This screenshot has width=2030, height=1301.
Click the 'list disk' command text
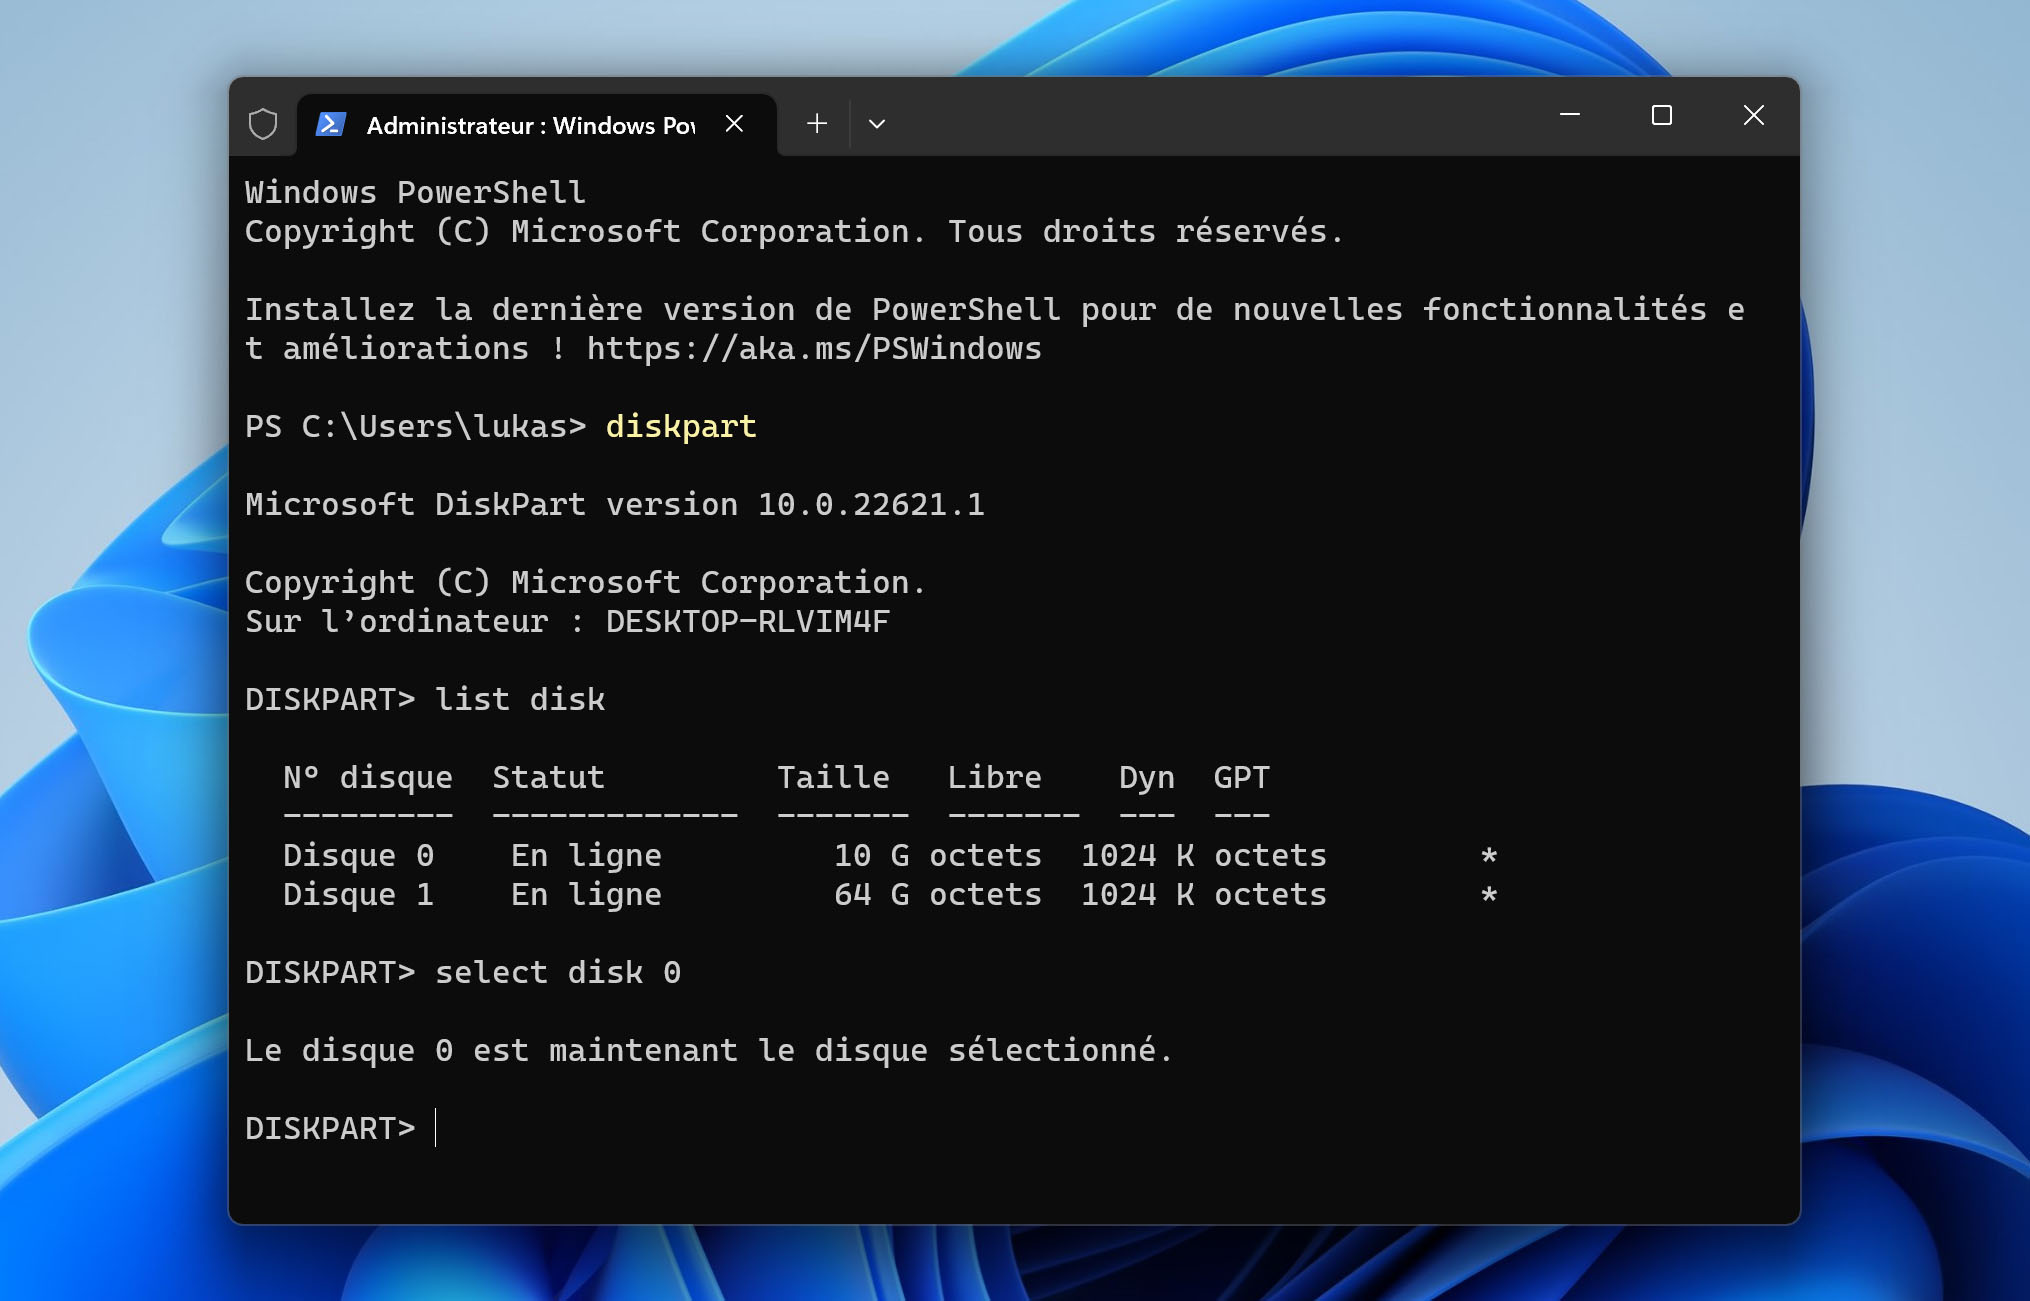click(520, 699)
